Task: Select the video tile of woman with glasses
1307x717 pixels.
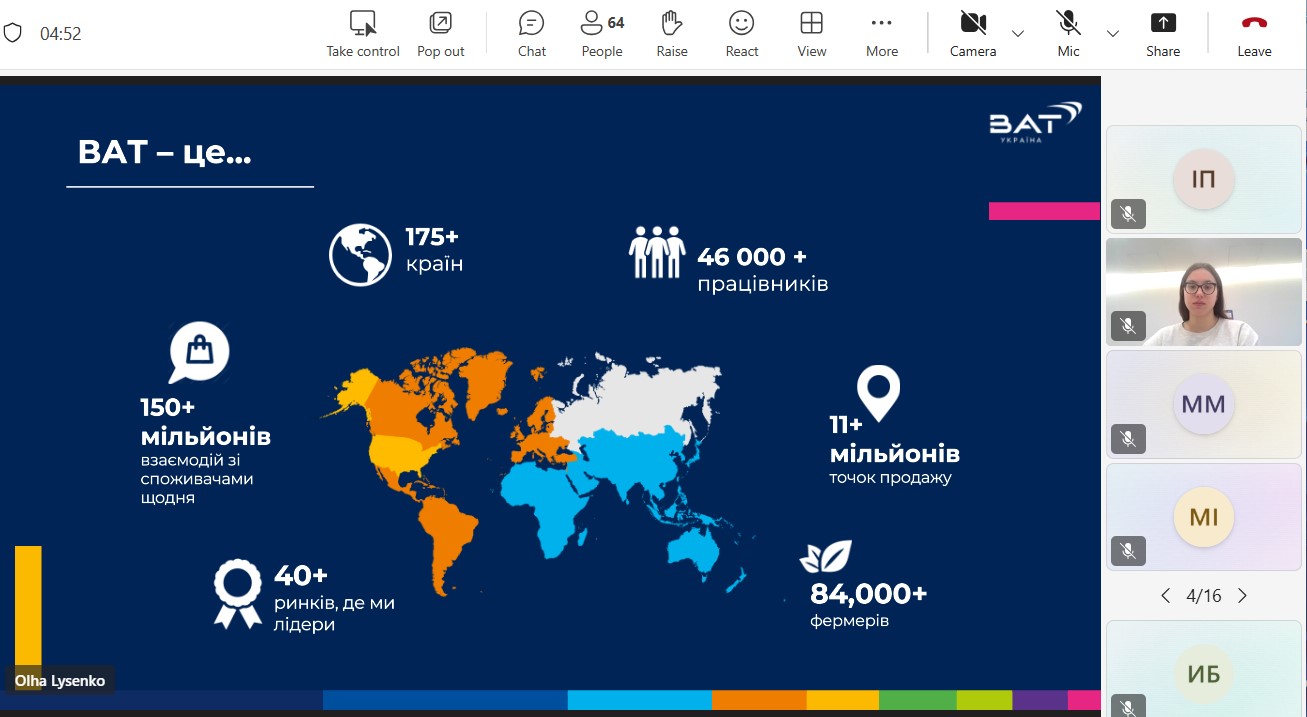Action: (x=1204, y=292)
